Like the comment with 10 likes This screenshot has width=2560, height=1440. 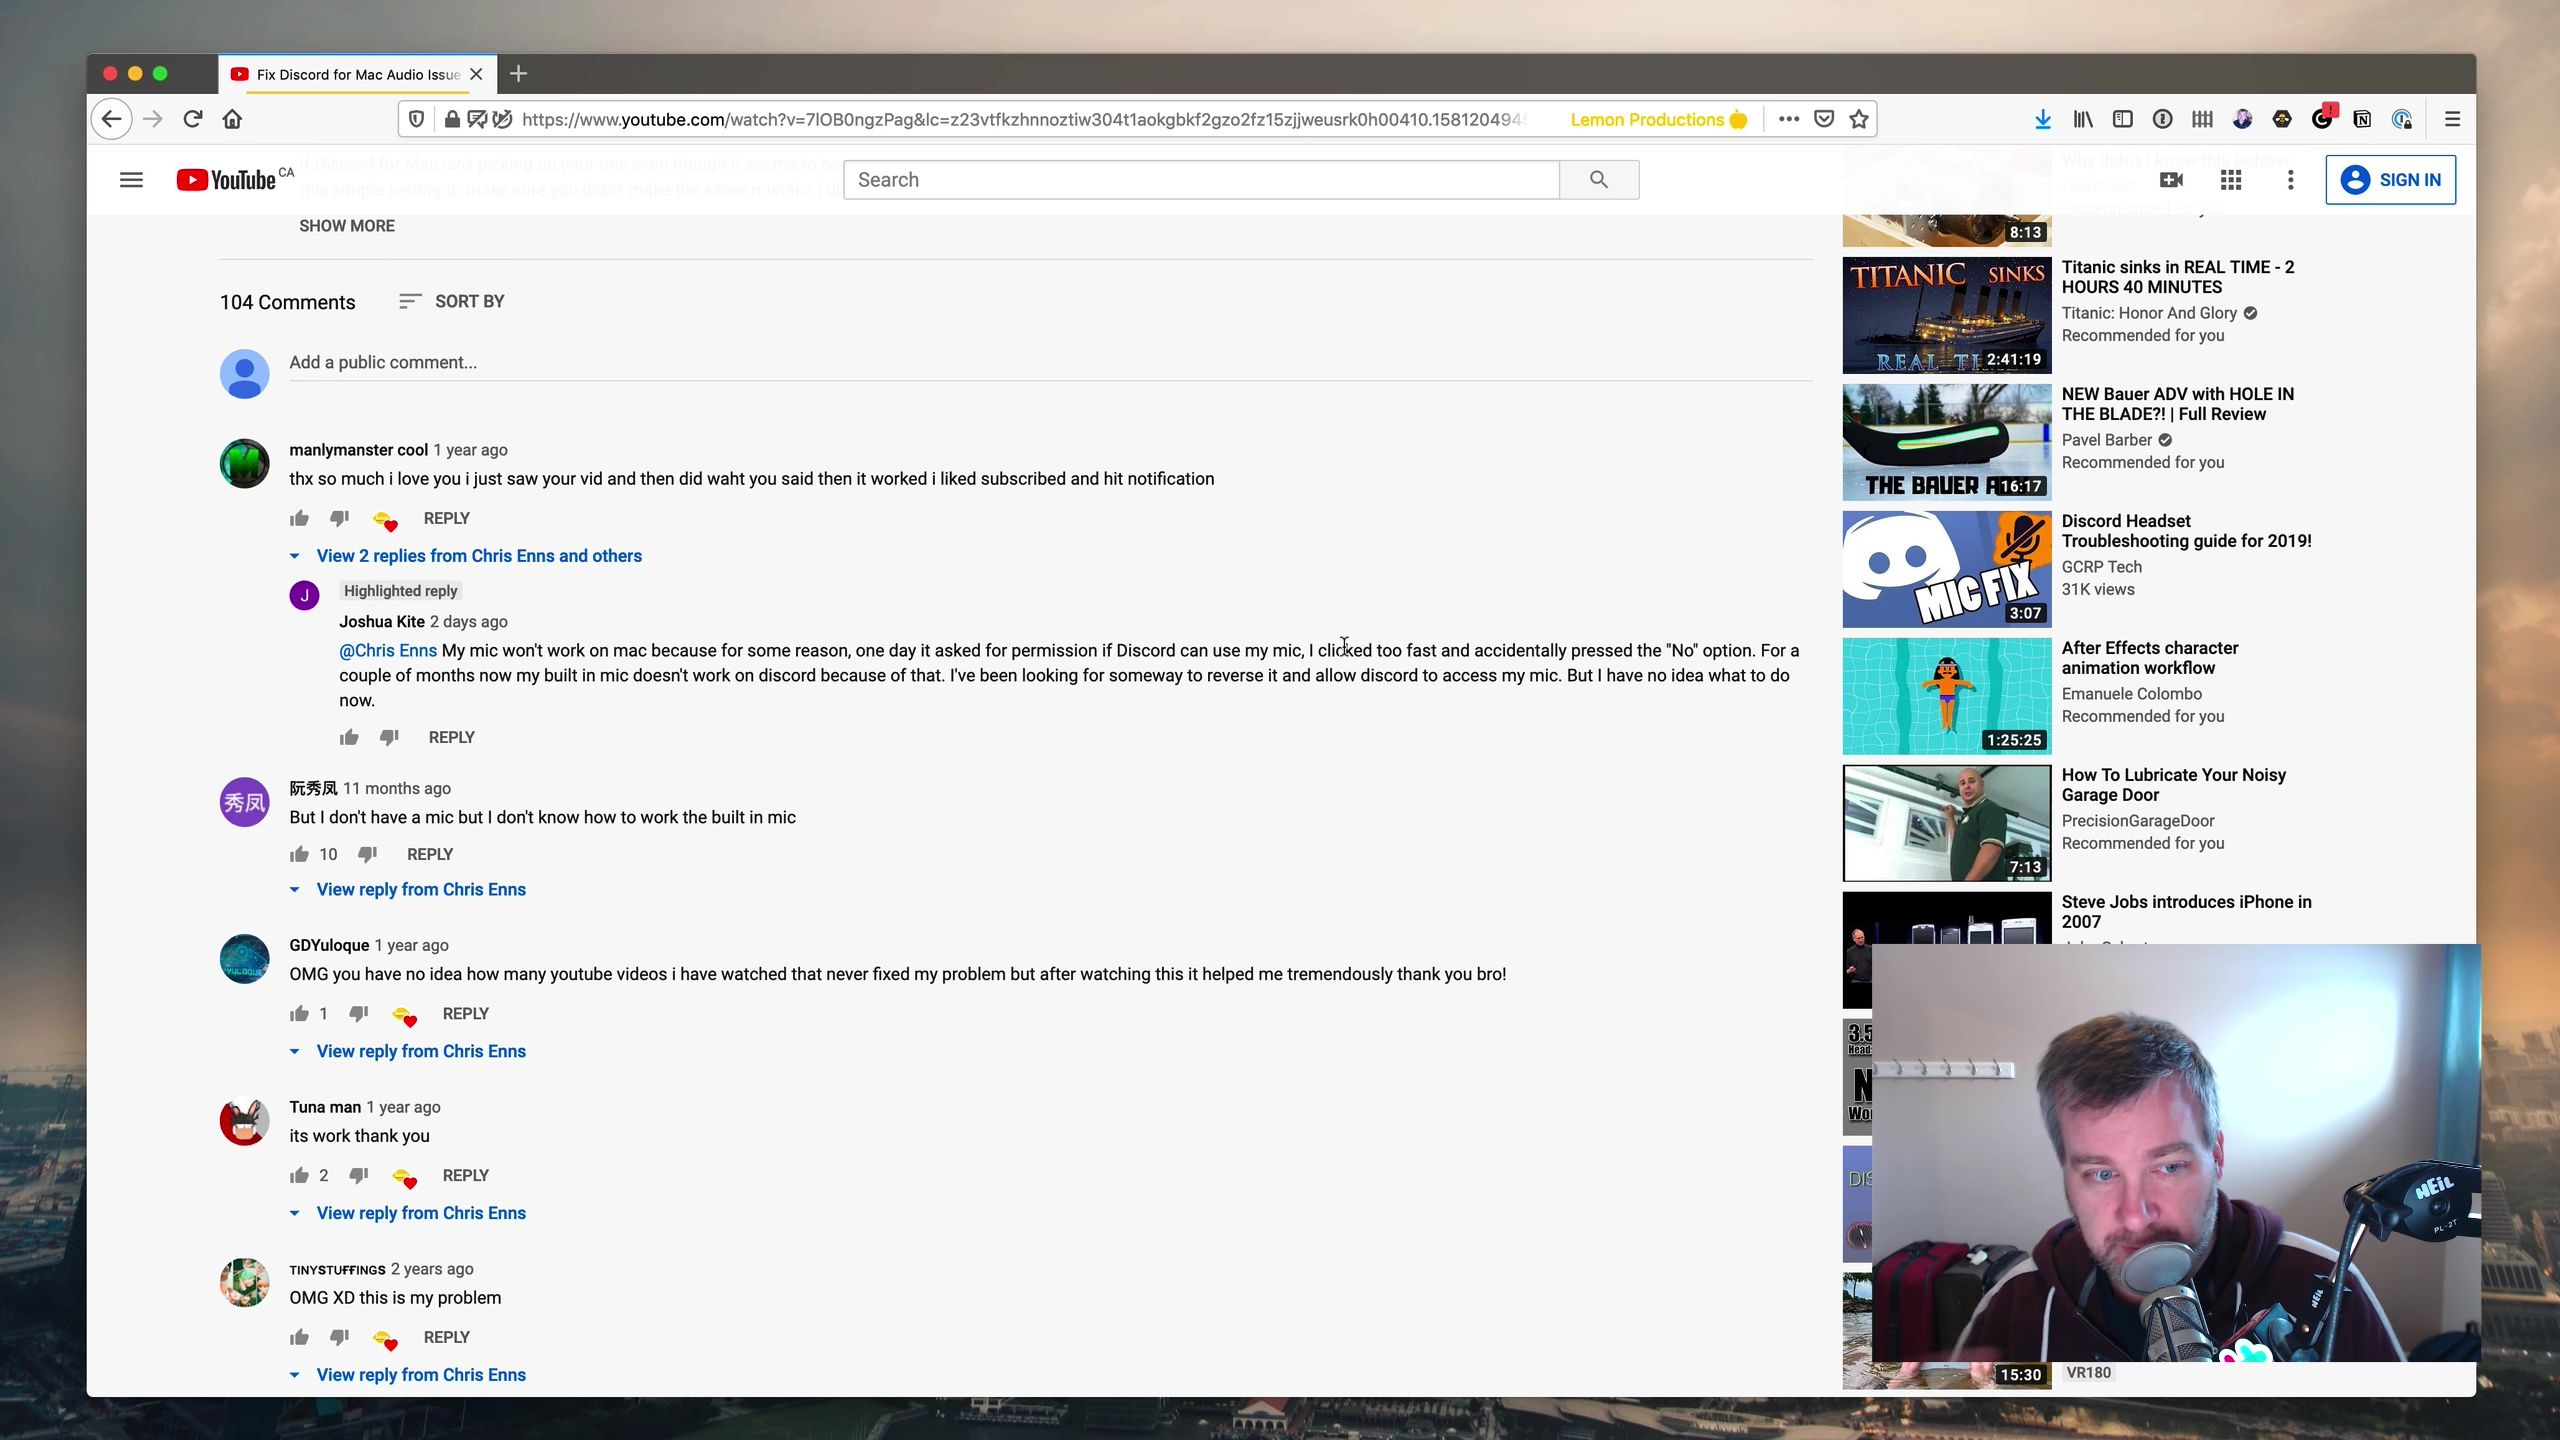tap(299, 854)
